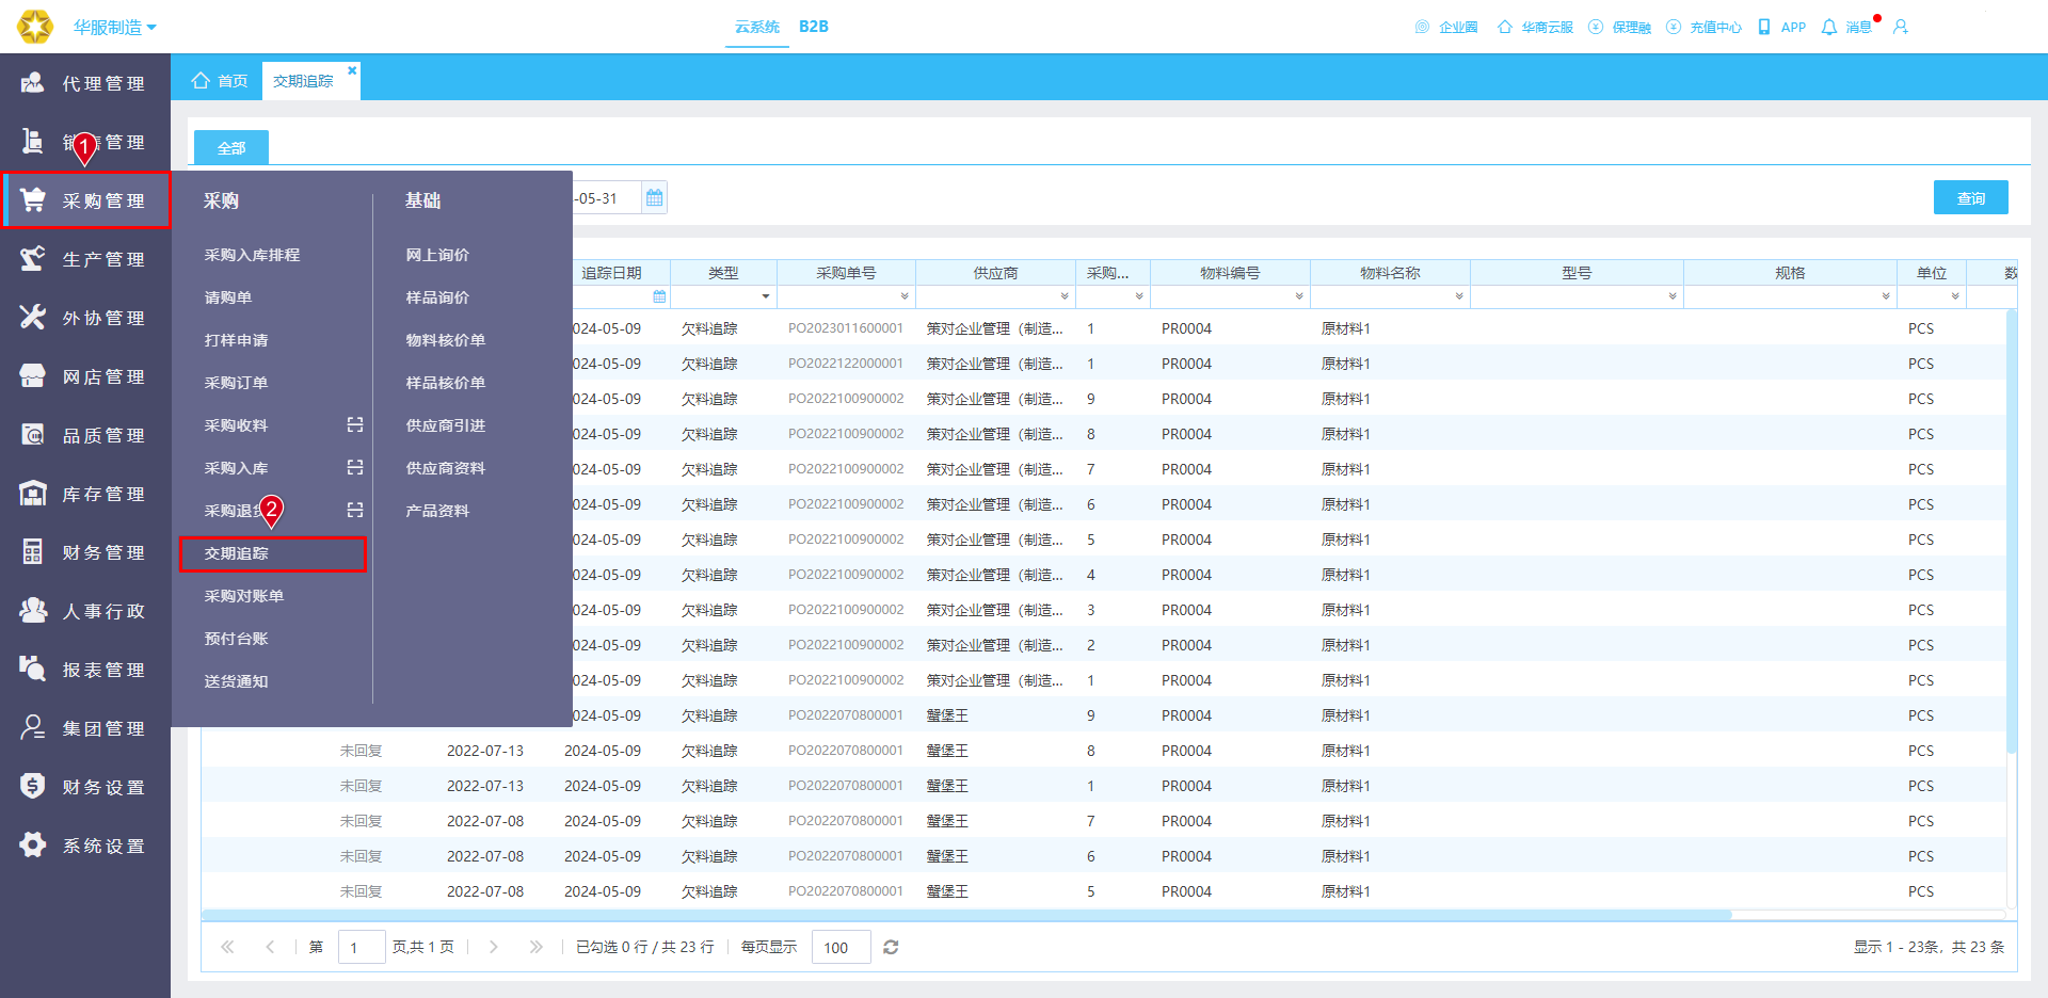Open the 库存管理 sidebar module

tap(85, 494)
